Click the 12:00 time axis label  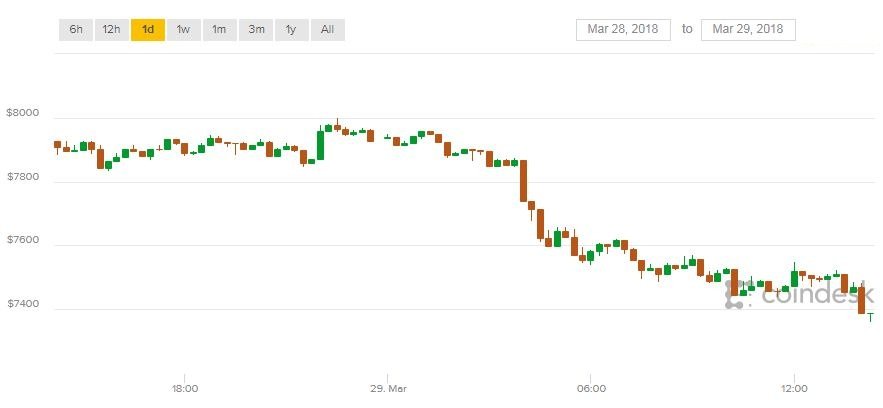tap(794, 387)
